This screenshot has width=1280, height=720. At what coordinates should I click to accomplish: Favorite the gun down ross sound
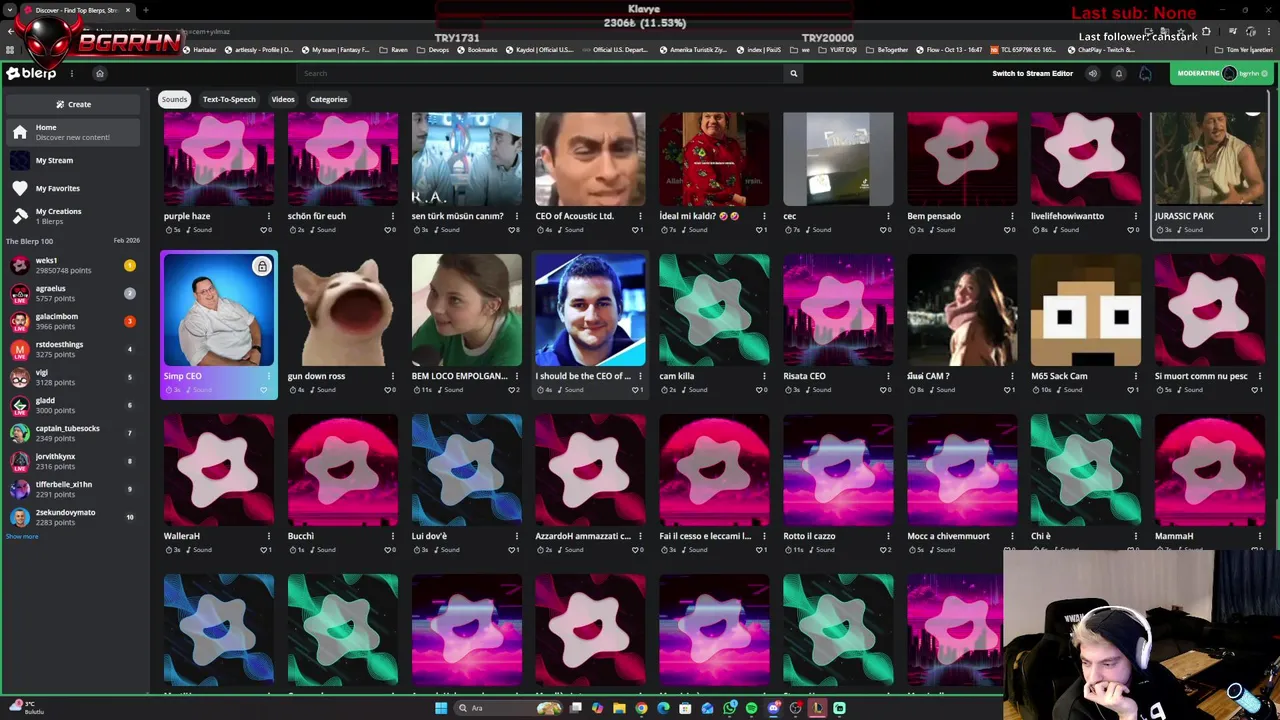coord(389,390)
